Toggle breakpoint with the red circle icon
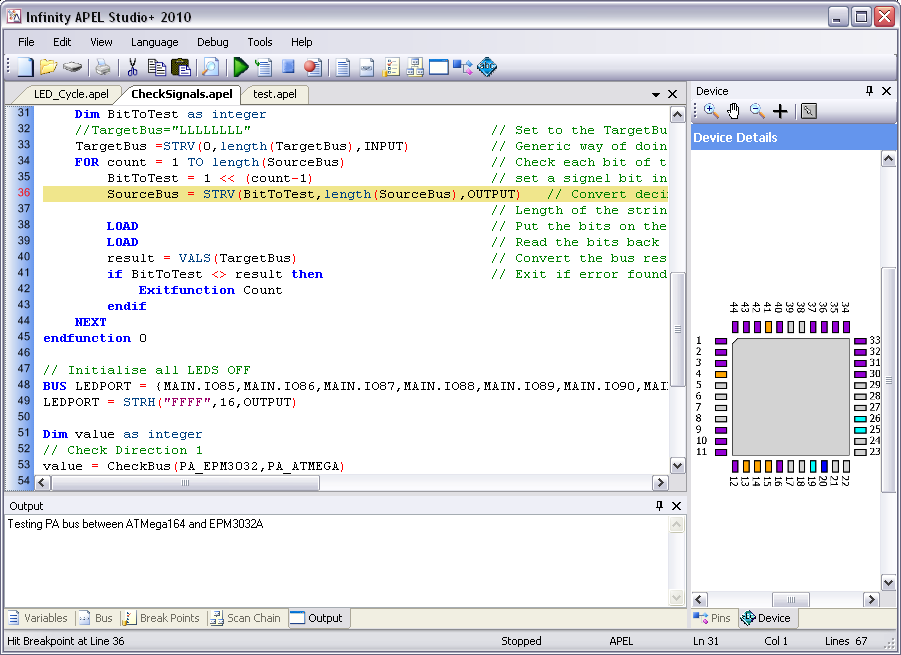 coord(312,67)
